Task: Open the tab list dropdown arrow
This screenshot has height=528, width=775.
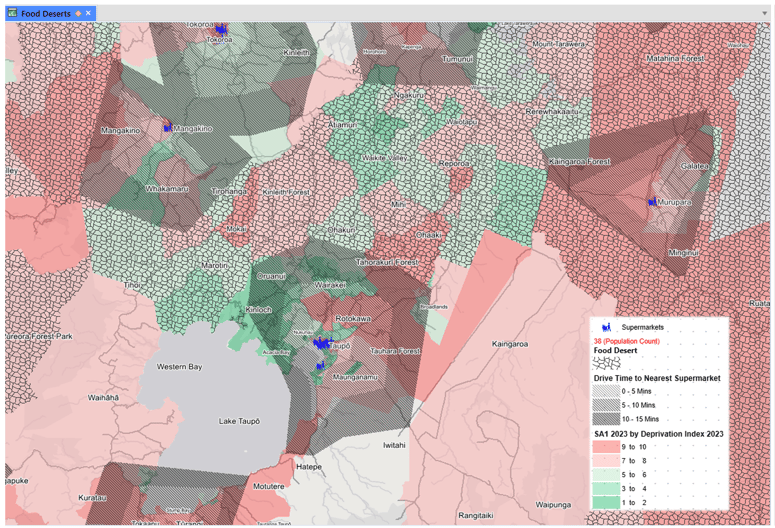Action: pos(765,13)
